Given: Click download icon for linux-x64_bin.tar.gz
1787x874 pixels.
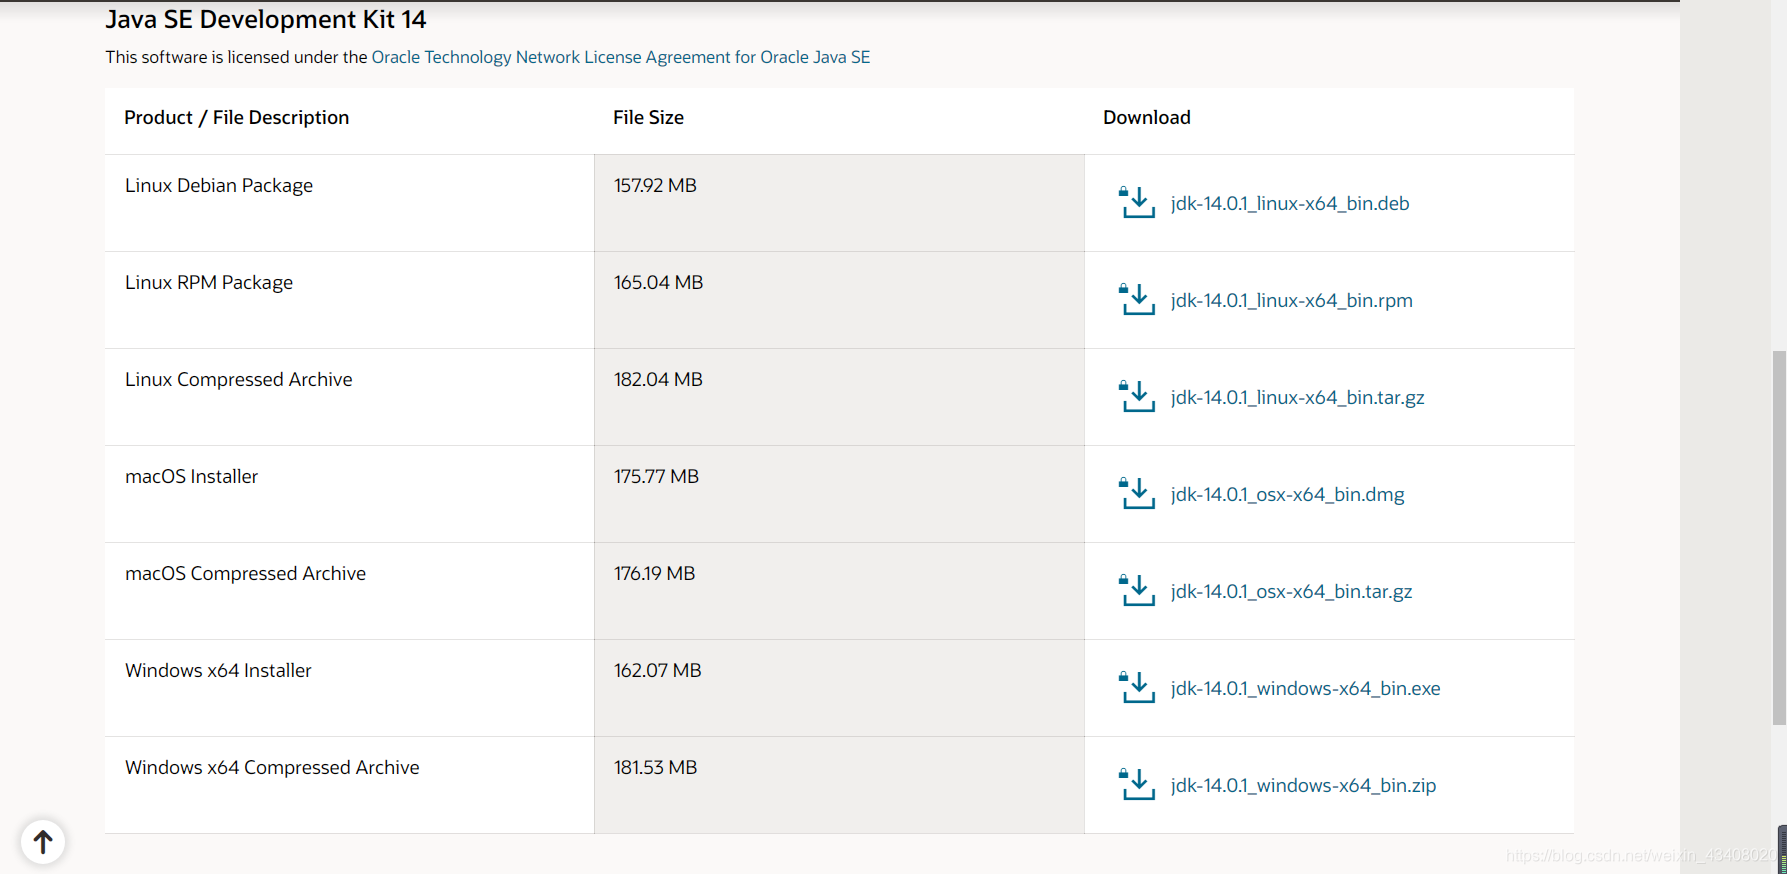Looking at the screenshot, I should coord(1137,397).
